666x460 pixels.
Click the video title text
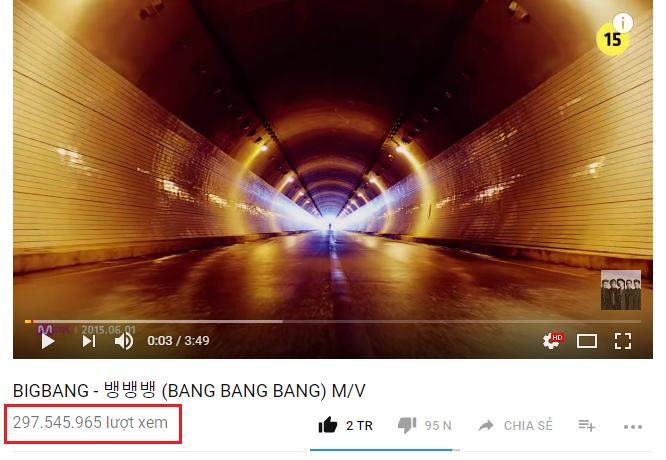[x=189, y=391]
